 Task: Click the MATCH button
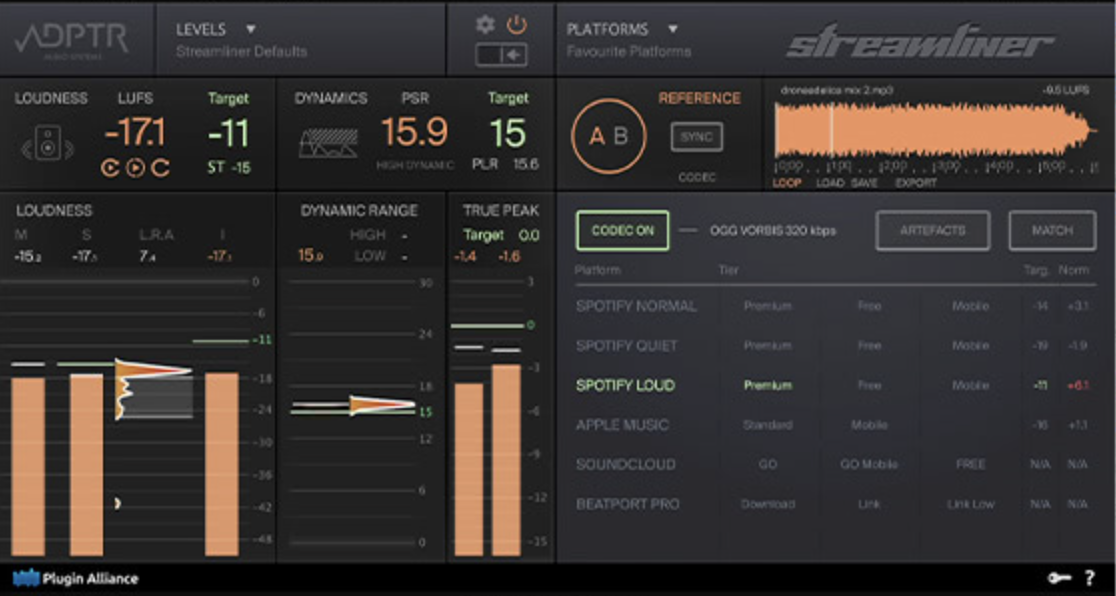tap(1052, 231)
